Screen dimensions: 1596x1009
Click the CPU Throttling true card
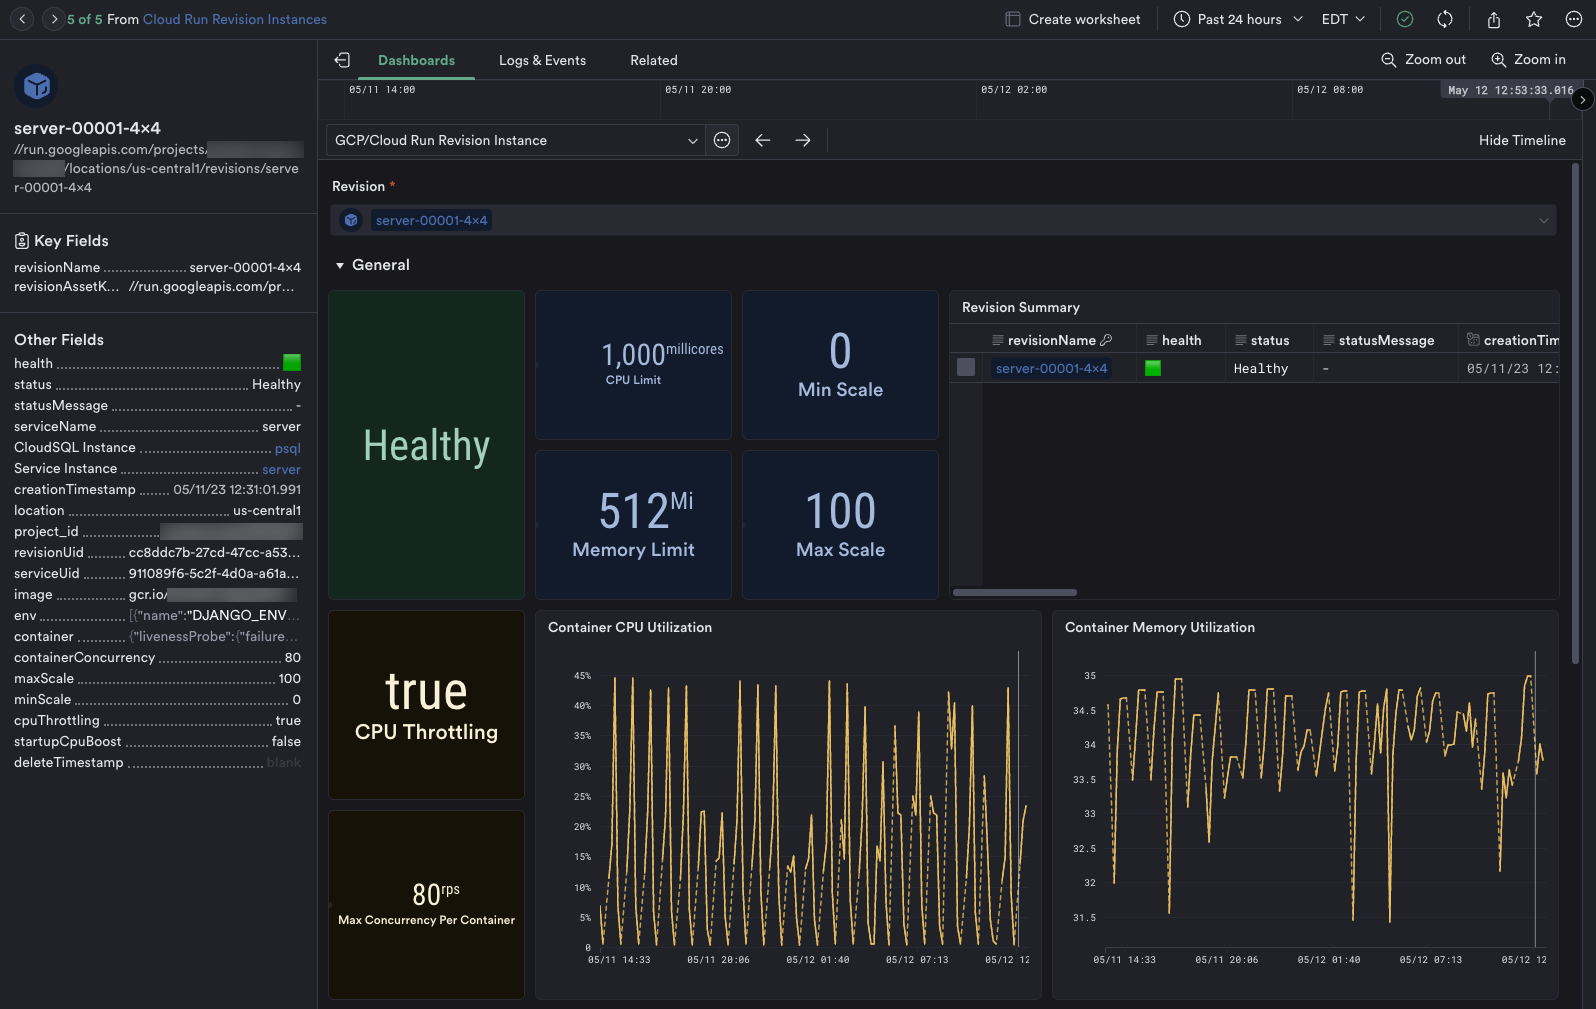point(426,705)
